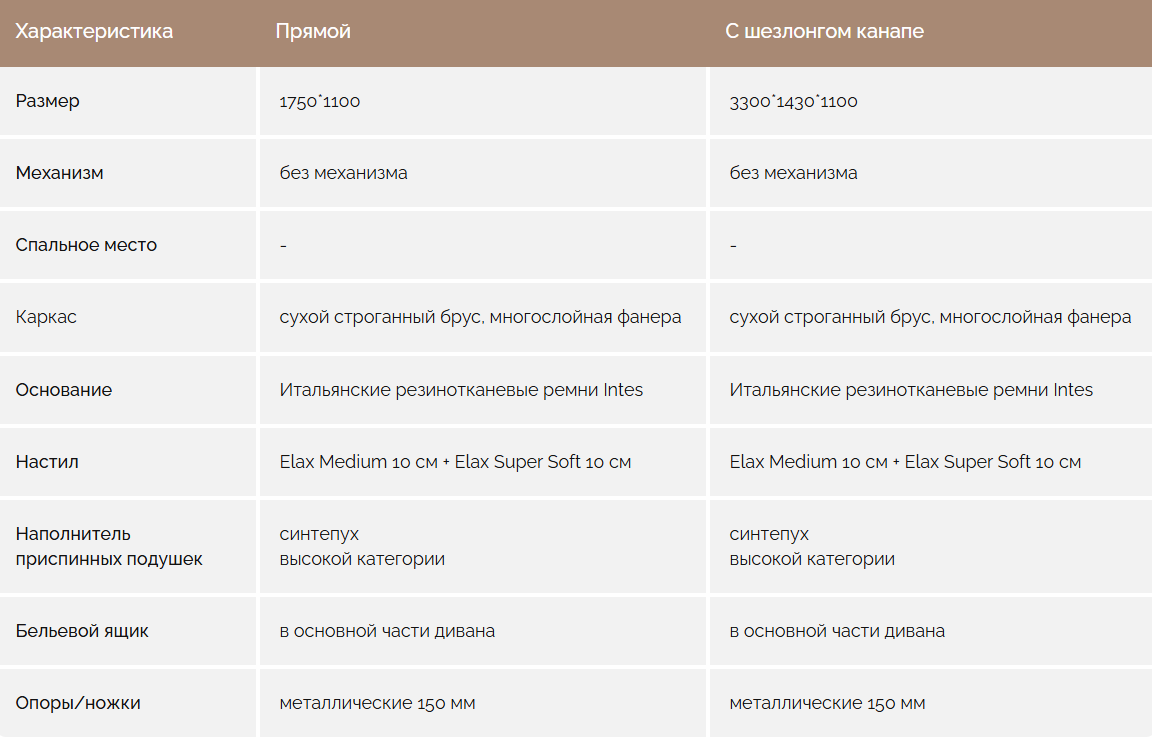Click the "Характеристика" column header
The width and height of the screenshot is (1152, 739).
pyautogui.click(x=94, y=31)
